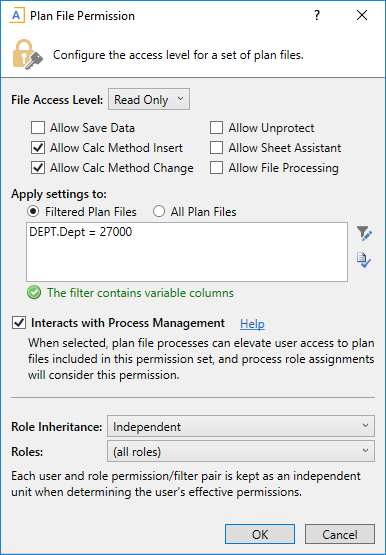Click the OK button
This screenshot has height=555, width=386.
tap(260, 534)
